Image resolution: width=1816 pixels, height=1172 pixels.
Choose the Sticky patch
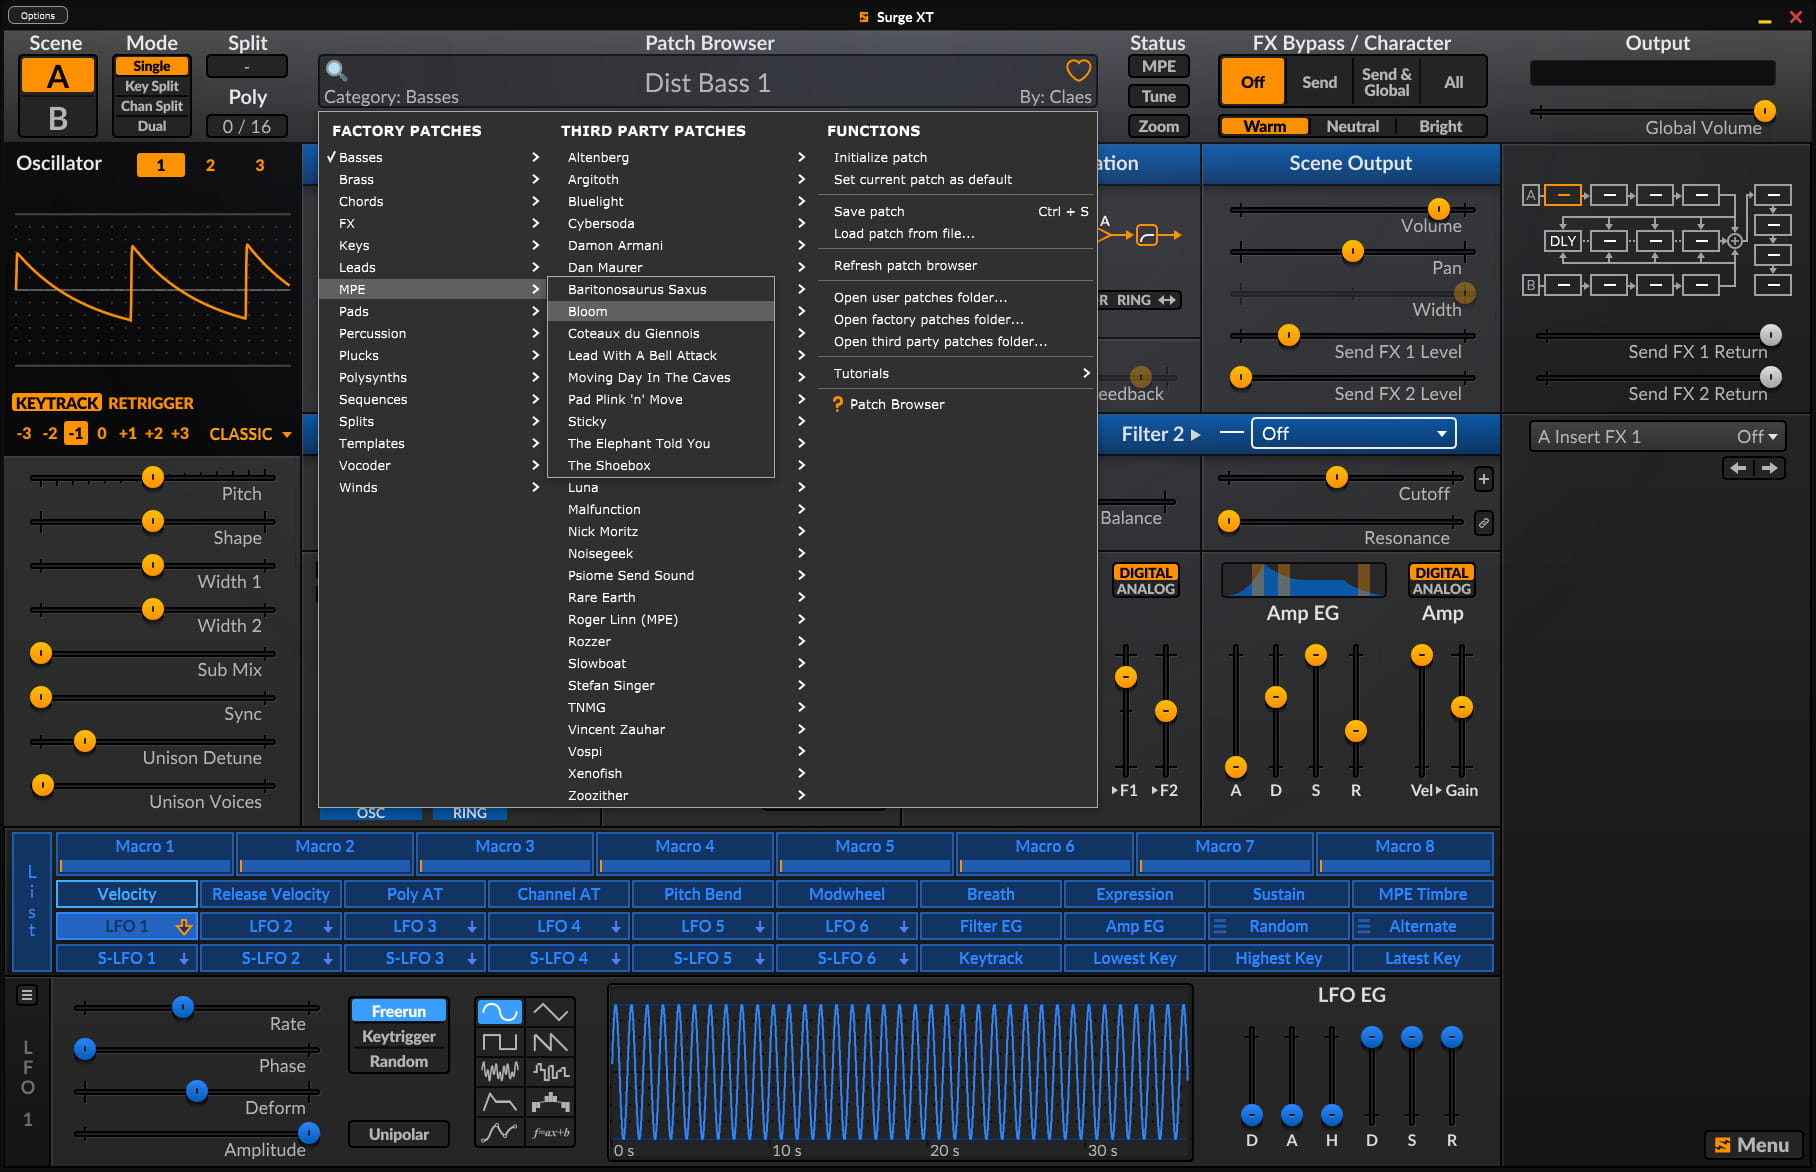tap(661, 421)
